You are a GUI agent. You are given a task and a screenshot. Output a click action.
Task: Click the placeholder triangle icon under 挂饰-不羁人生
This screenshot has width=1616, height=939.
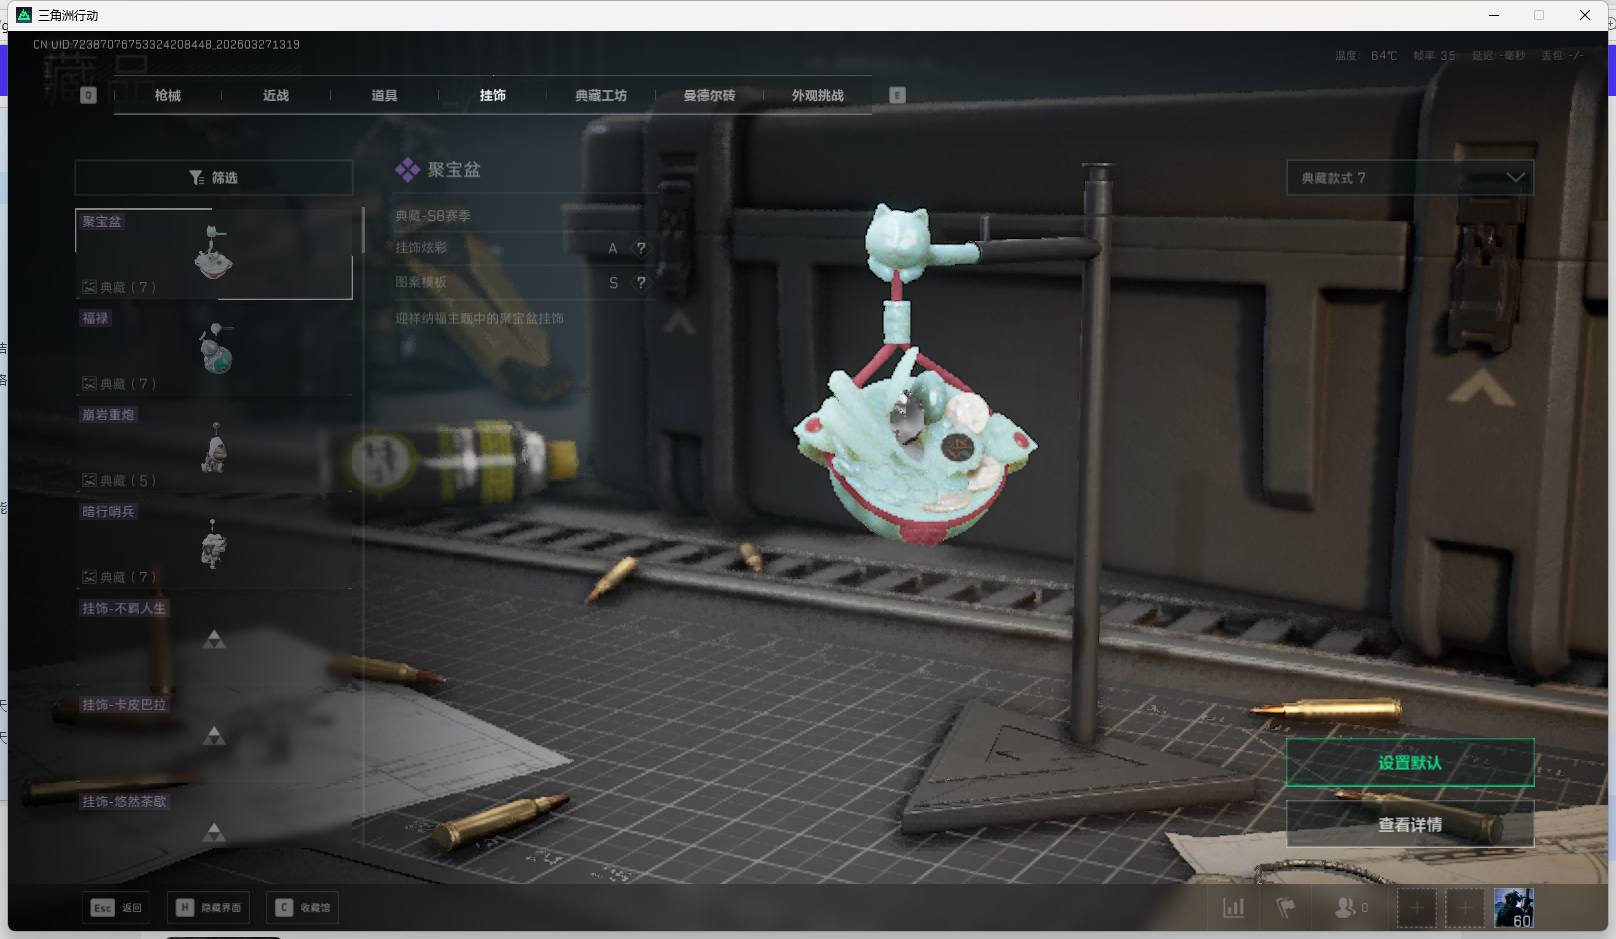point(214,639)
